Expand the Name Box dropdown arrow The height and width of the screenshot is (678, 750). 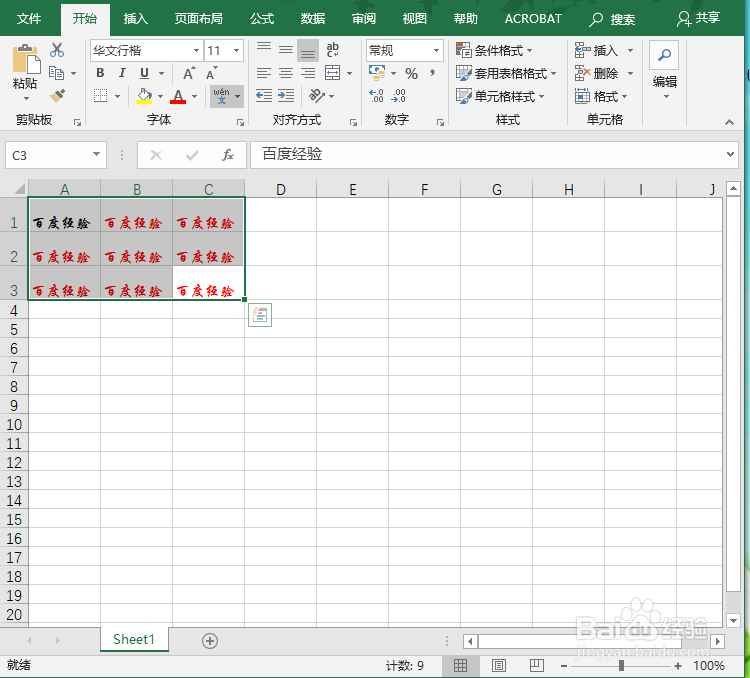[96, 155]
